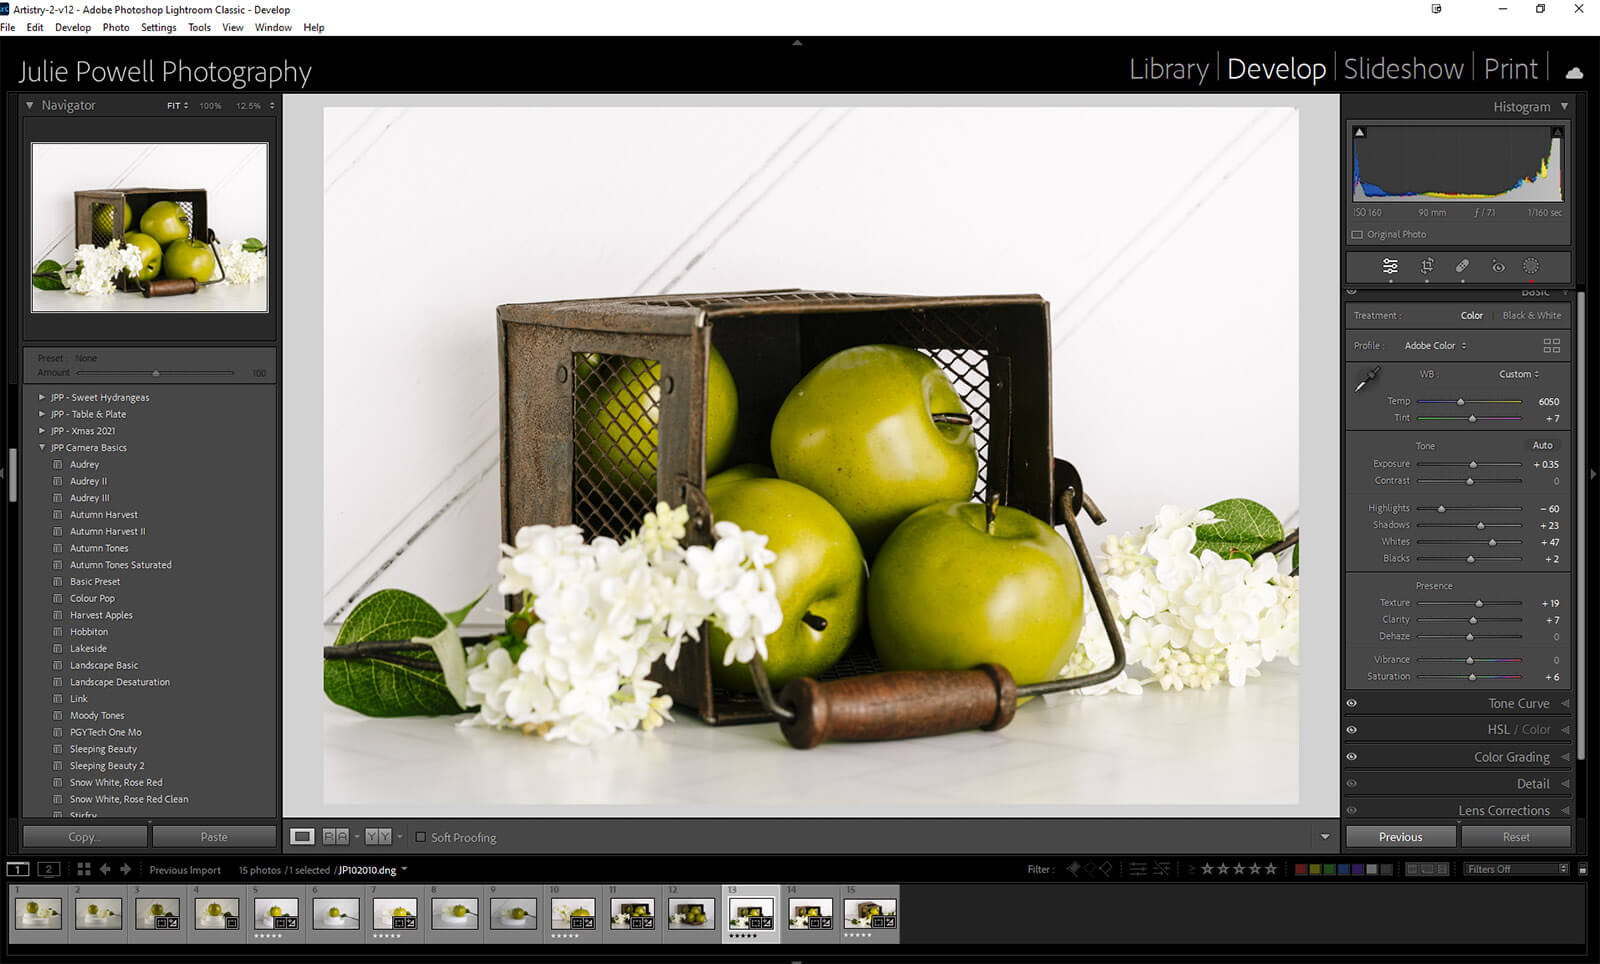Switch to Grid view in filmstrip bar

click(x=84, y=869)
